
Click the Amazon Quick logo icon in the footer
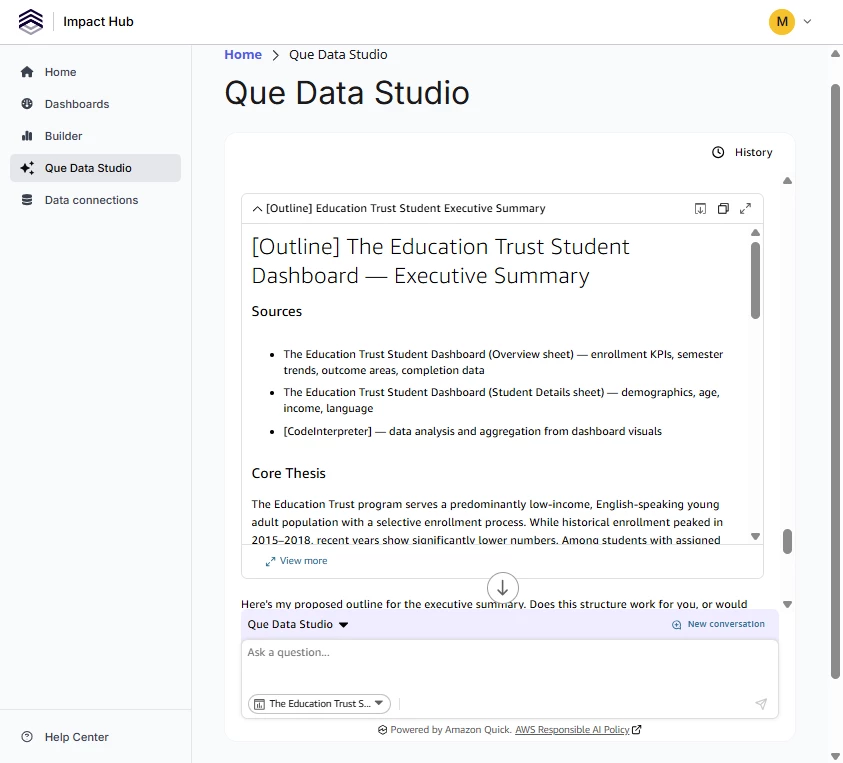[x=382, y=730]
